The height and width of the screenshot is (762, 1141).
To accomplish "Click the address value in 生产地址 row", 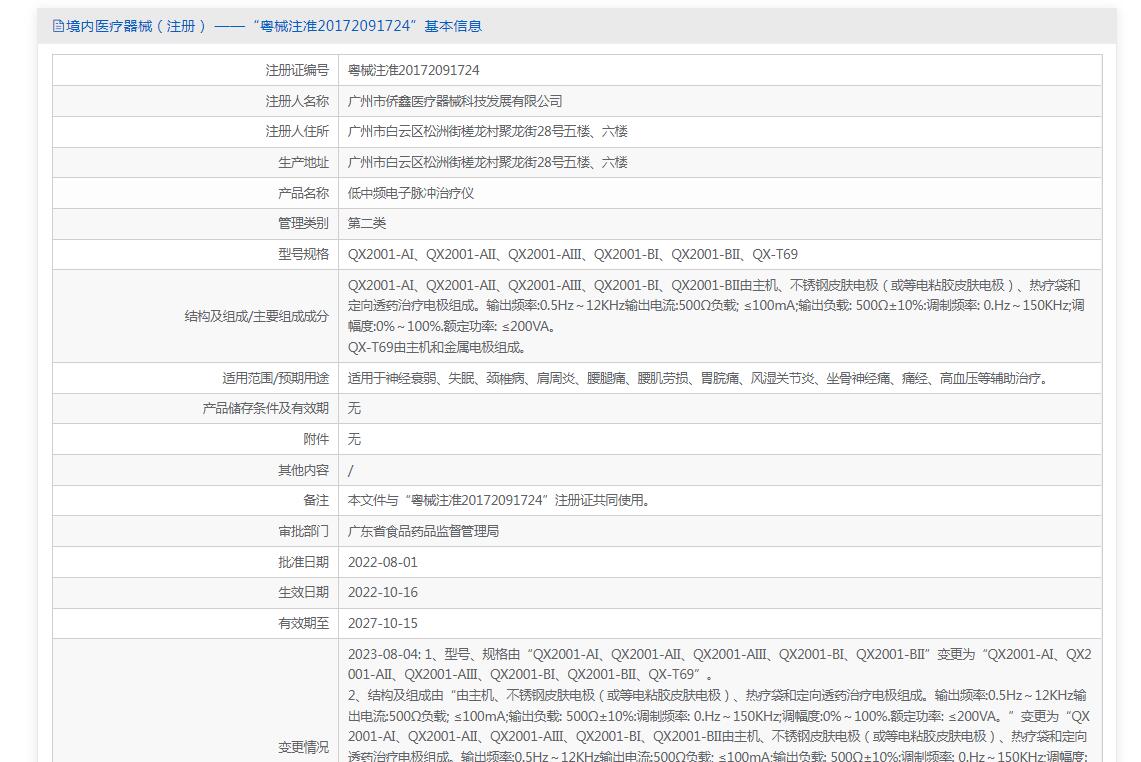I will point(487,162).
